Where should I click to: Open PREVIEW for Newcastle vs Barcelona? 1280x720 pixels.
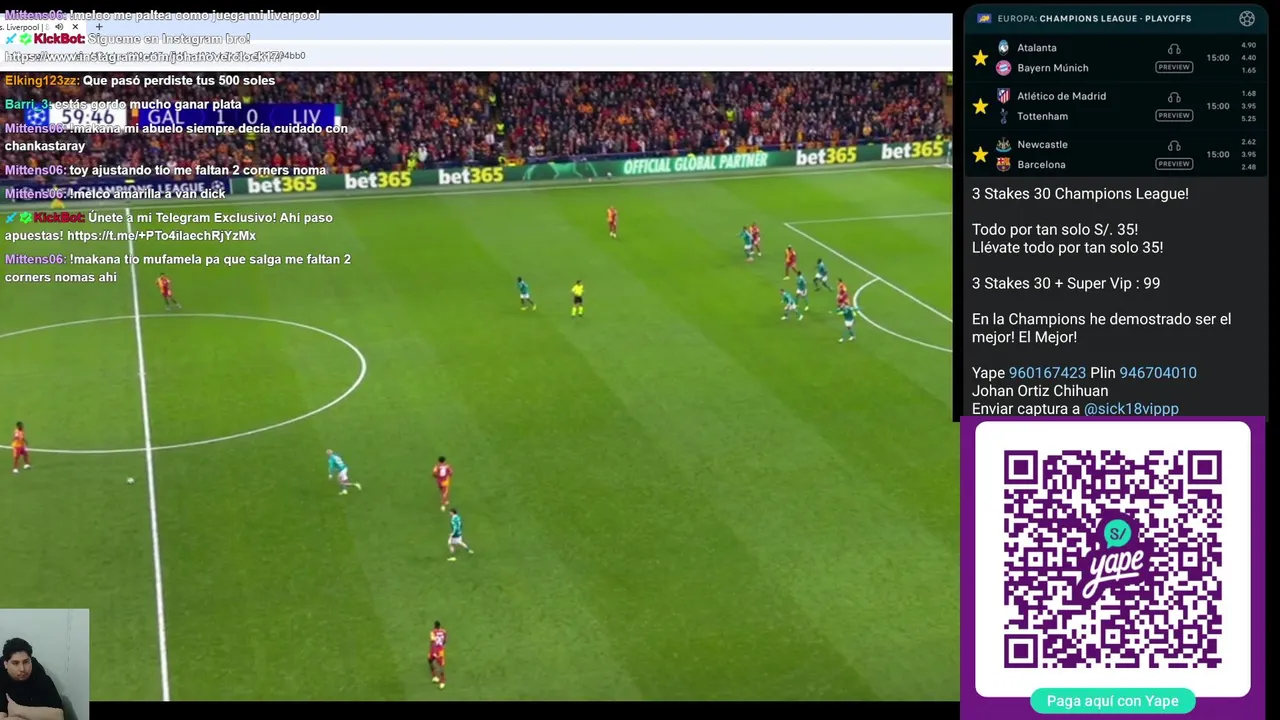tap(1174, 163)
